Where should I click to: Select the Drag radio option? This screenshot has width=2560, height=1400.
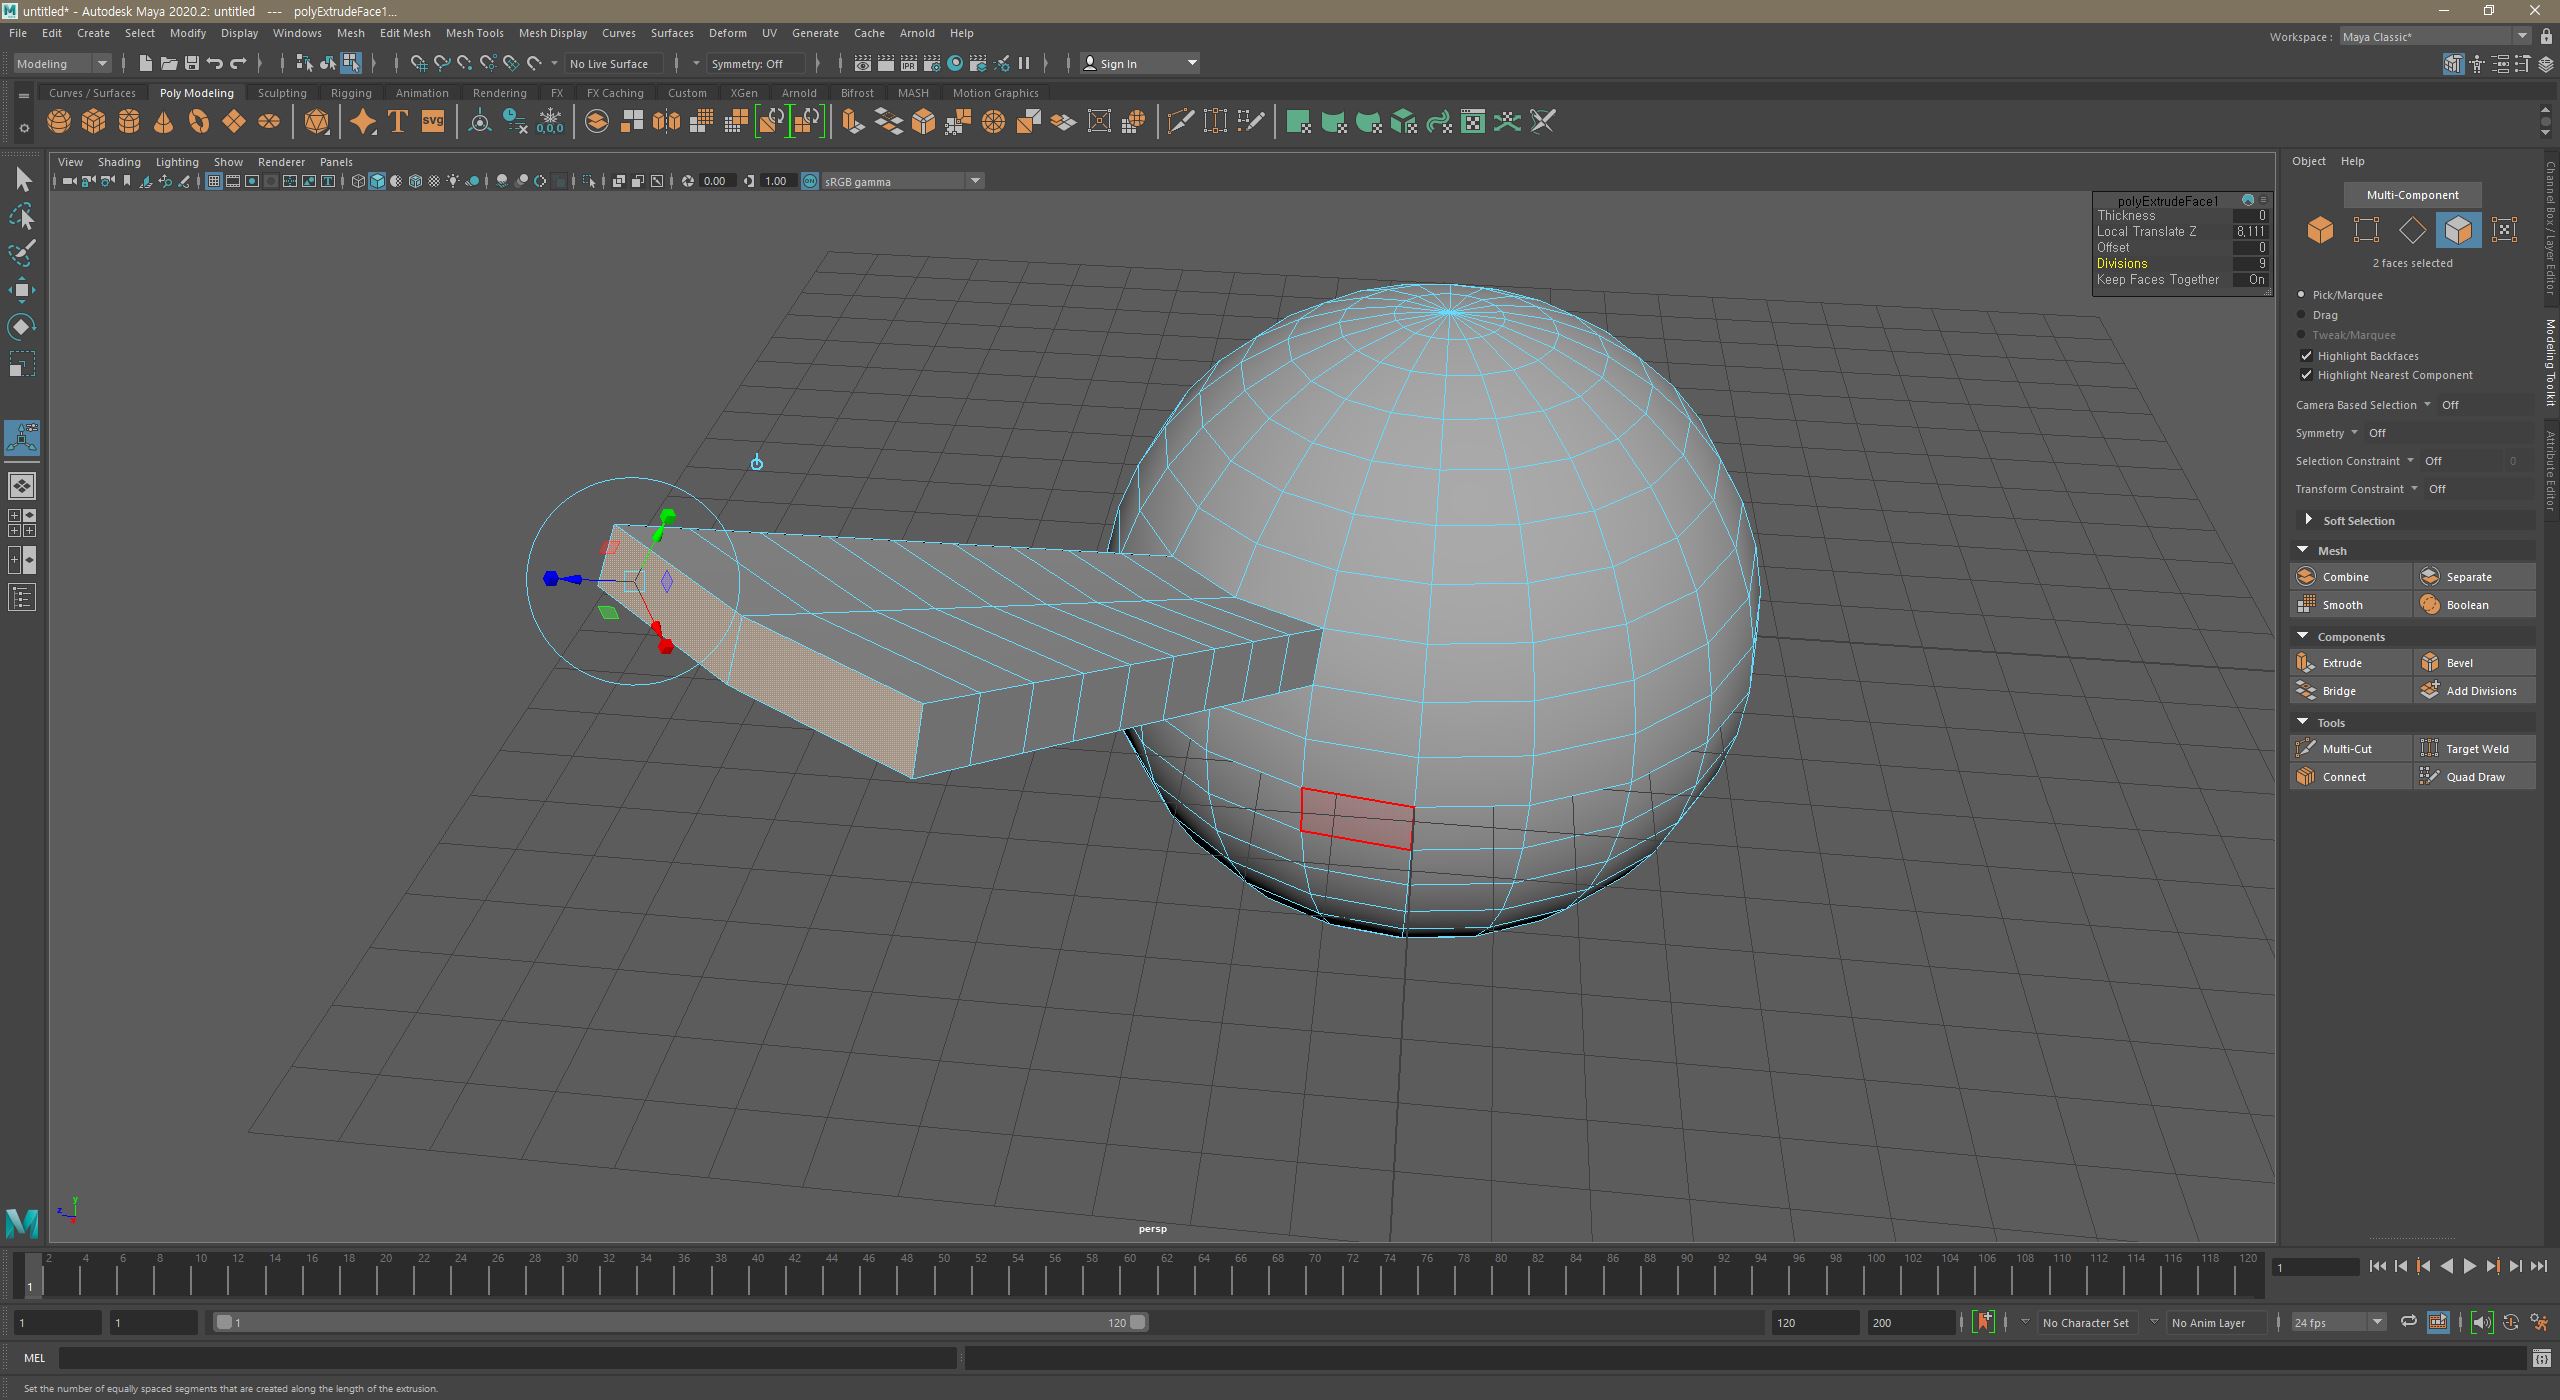(2302, 315)
